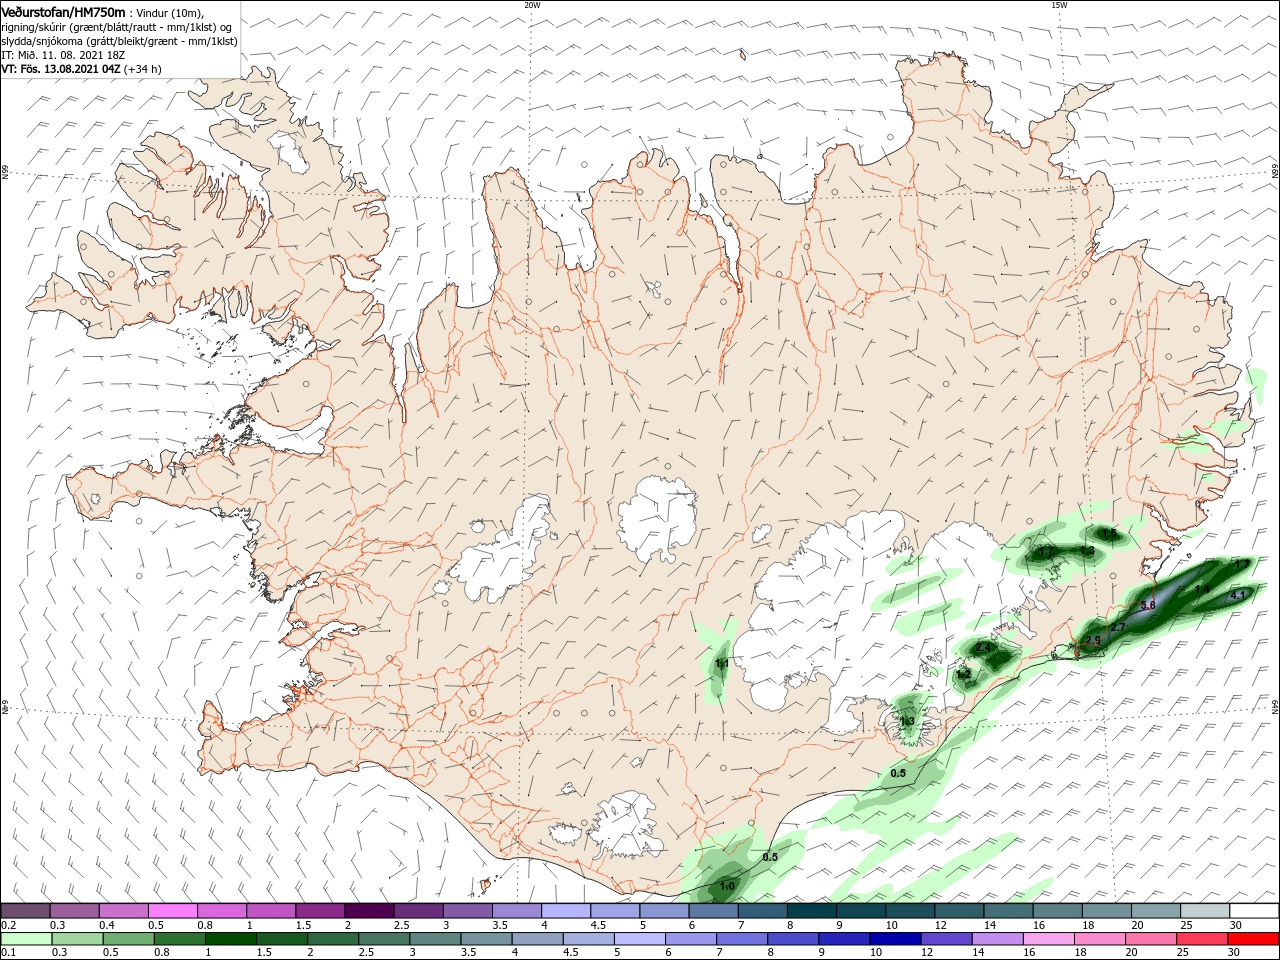
Task: Click the '(+34 h)' forecast offset text
Action: coord(143,69)
